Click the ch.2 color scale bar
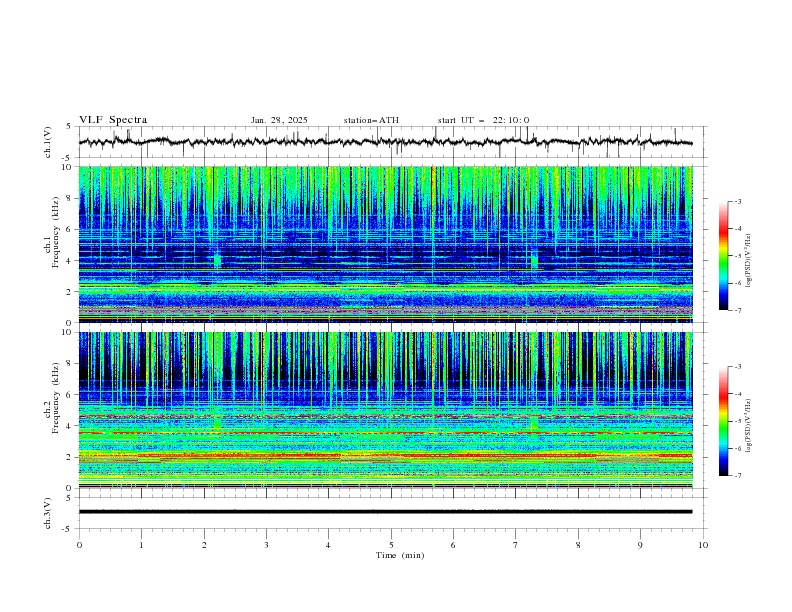 [x=723, y=421]
